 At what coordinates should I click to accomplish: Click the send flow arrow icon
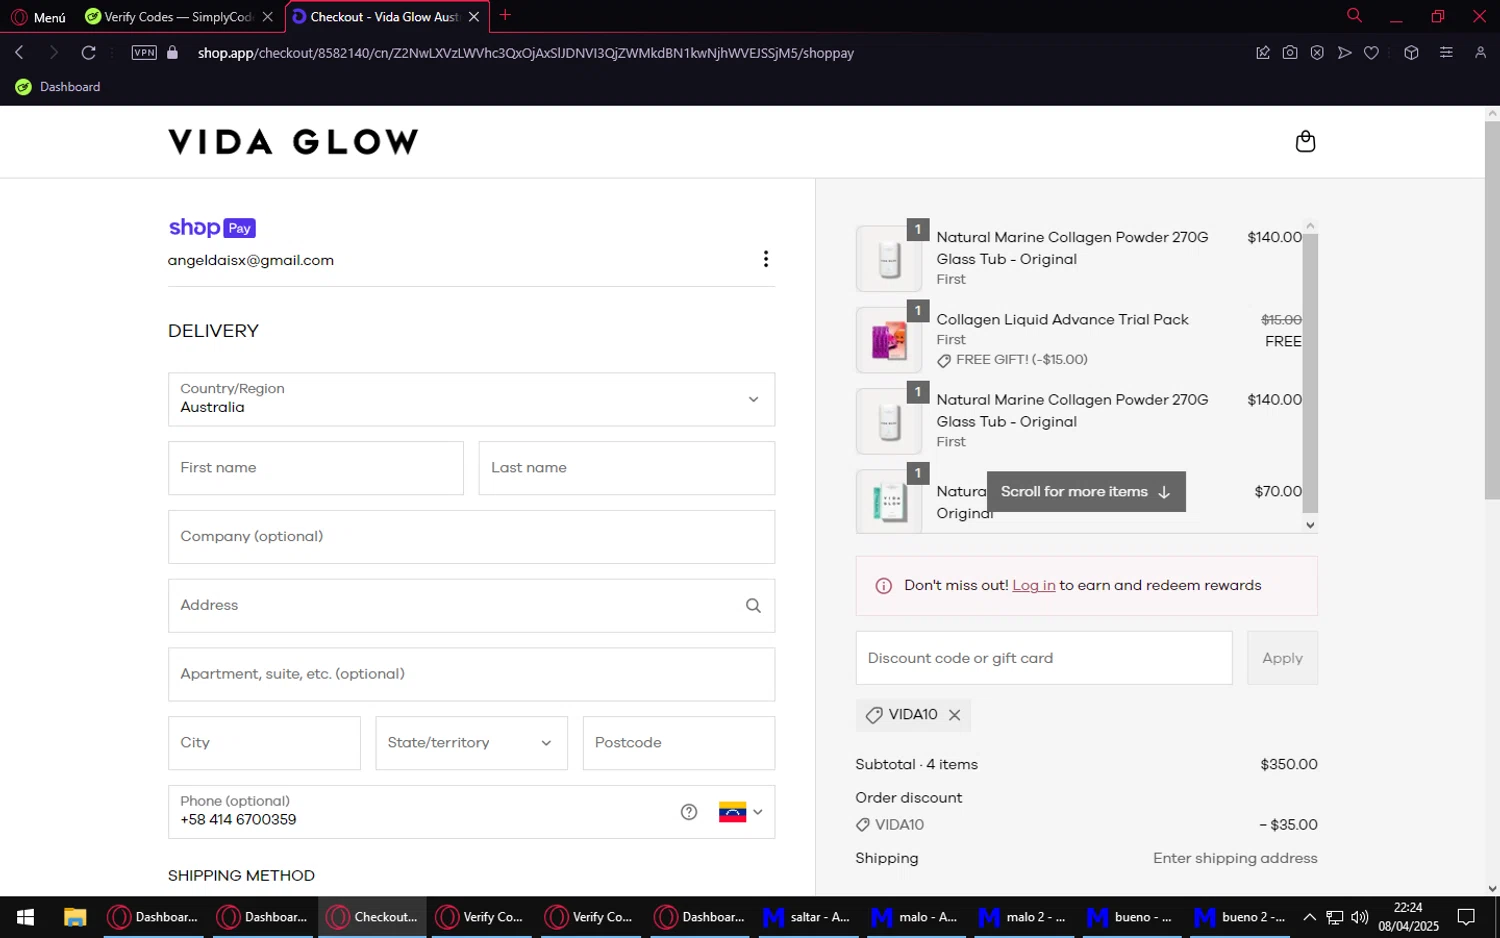(x=1344, y=53)
